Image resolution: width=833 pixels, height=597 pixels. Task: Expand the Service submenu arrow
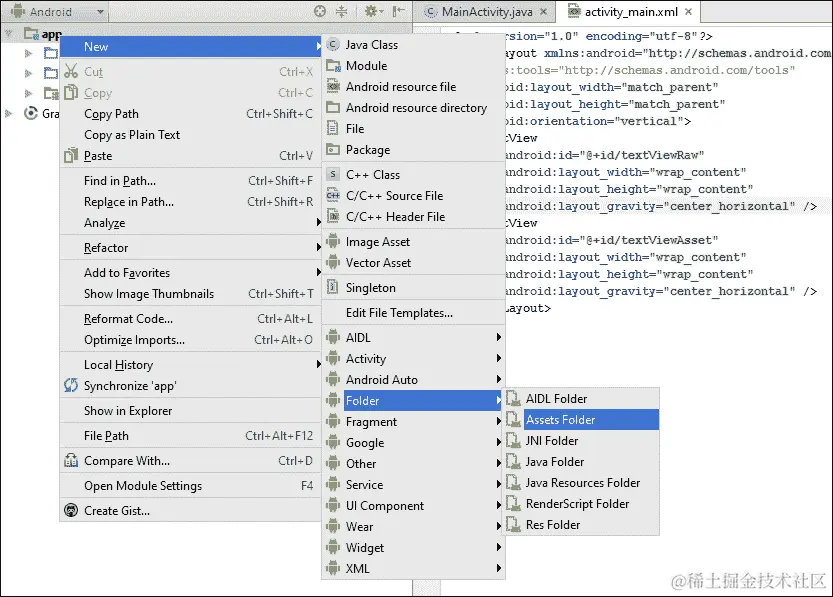tap(498, 484)
